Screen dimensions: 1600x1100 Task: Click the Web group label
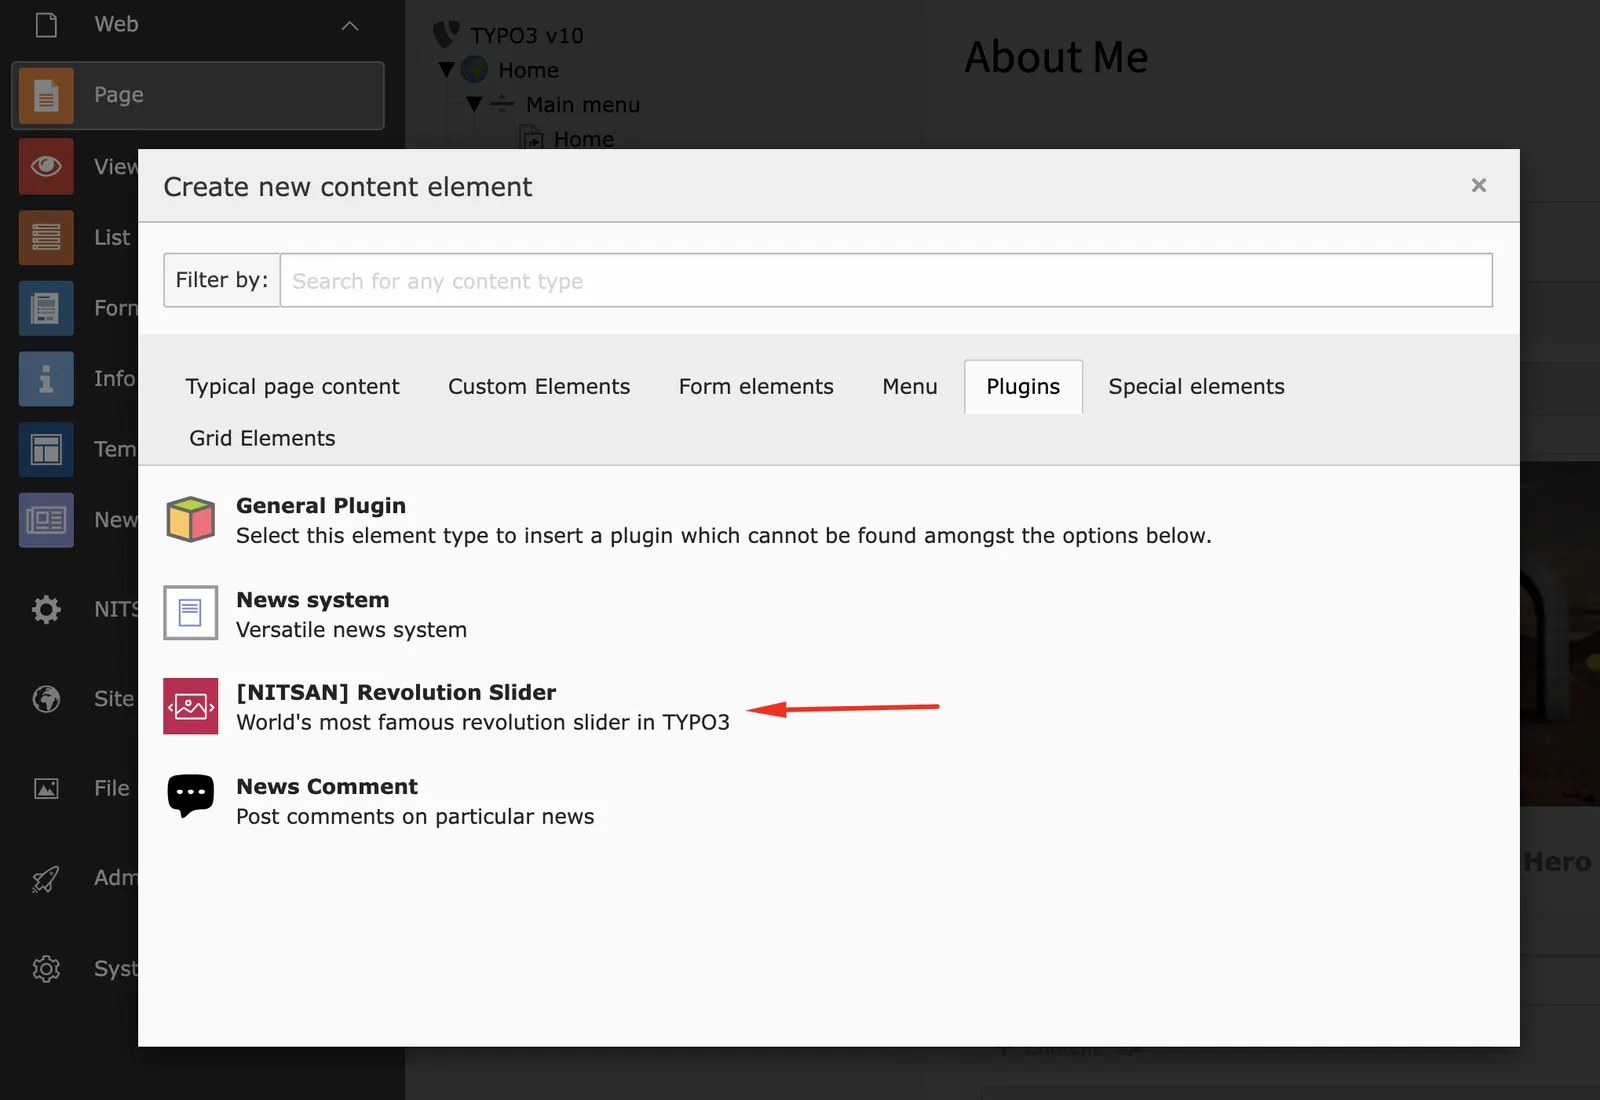116,24
